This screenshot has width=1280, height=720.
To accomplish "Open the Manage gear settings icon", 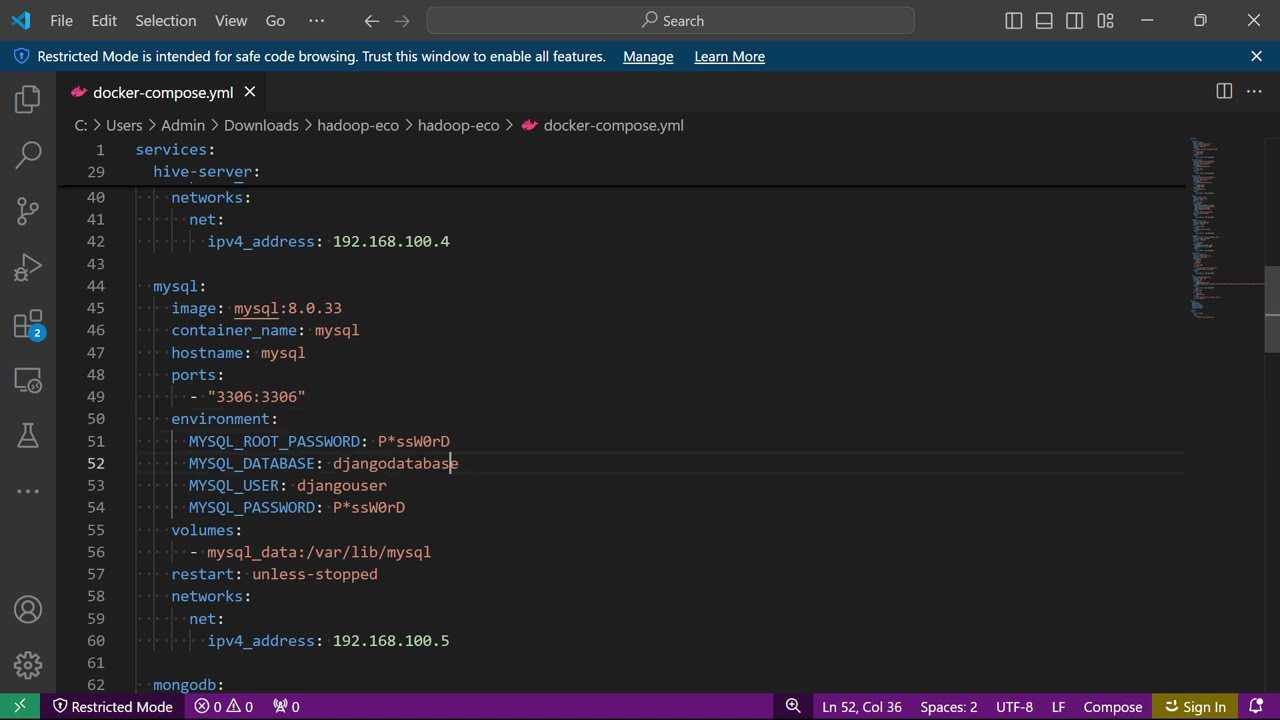I will (x=28, y=665).
